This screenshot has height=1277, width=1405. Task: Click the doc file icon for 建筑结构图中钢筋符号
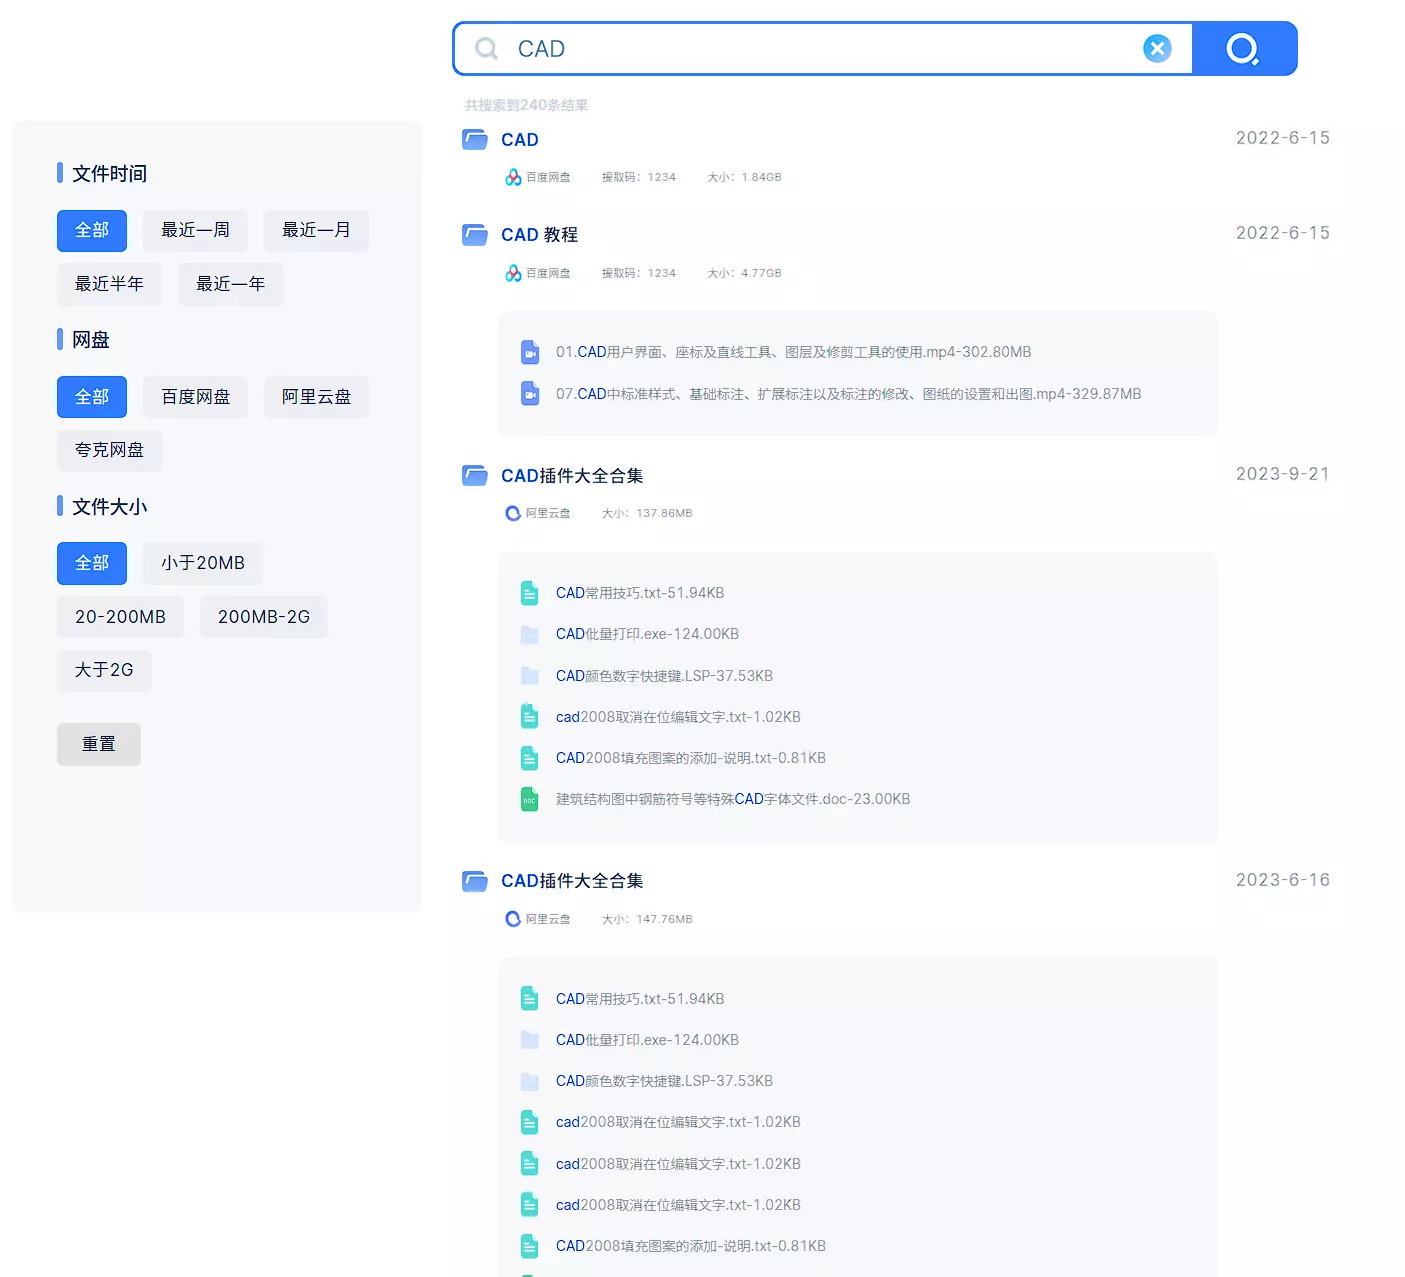tap(530, 799)
